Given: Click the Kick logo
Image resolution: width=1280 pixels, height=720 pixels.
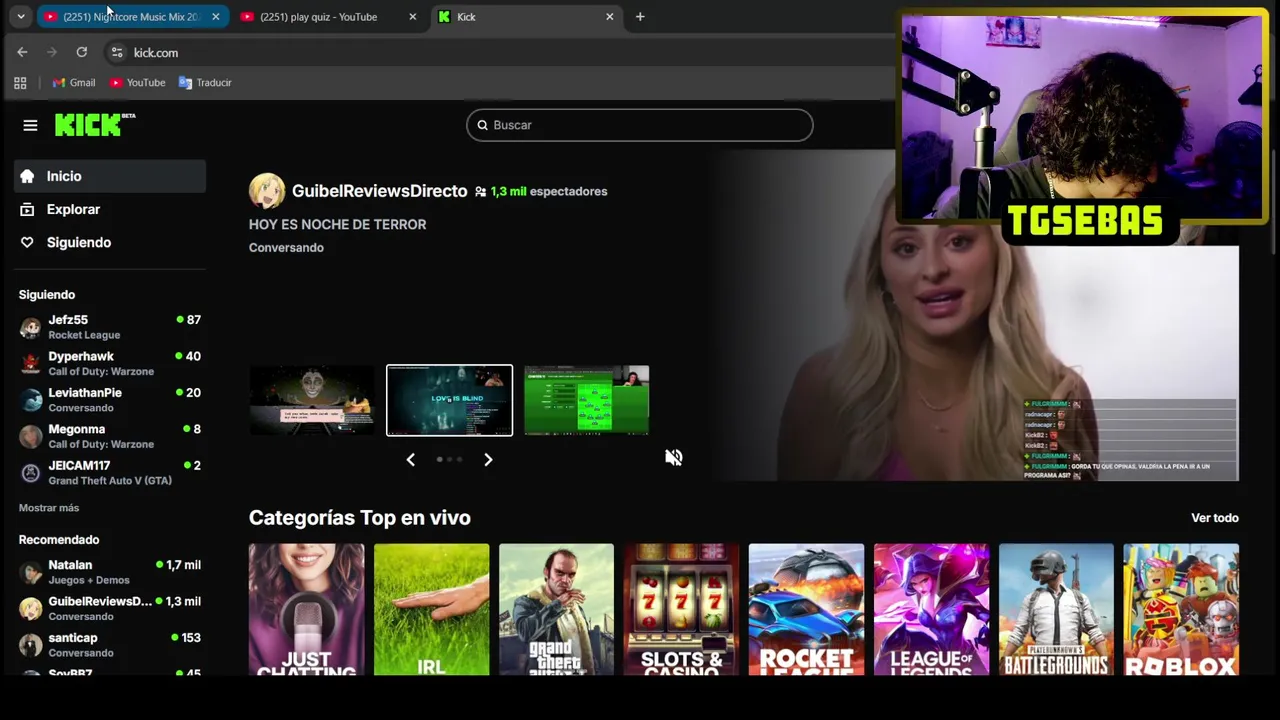Looking at the screenshot, I should pyautogui.click(x=95, y=124).
